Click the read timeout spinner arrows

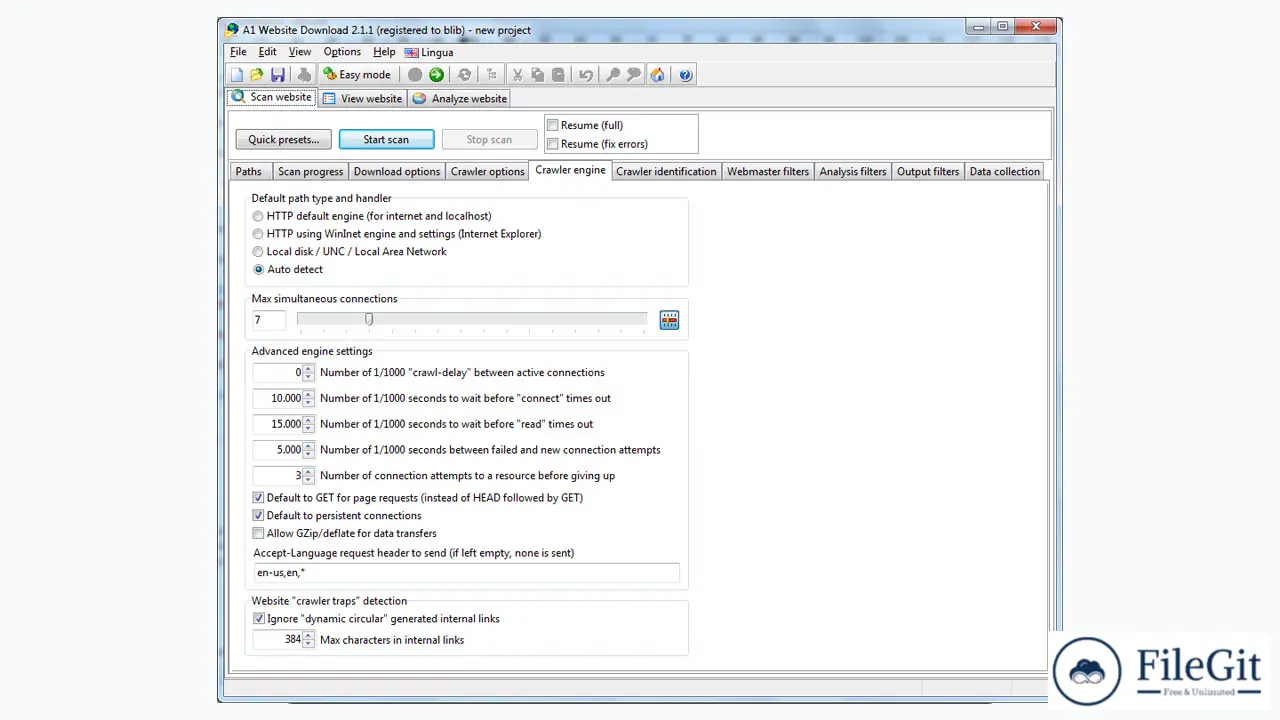(308, 424)
